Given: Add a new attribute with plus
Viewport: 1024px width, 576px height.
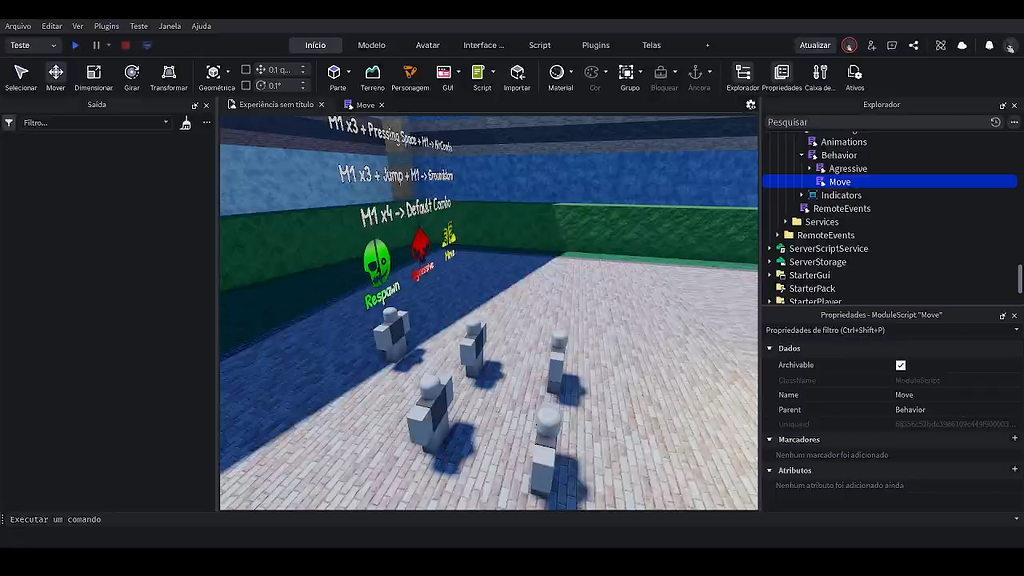Looking at the screenshot, I should coord(1015,469).
